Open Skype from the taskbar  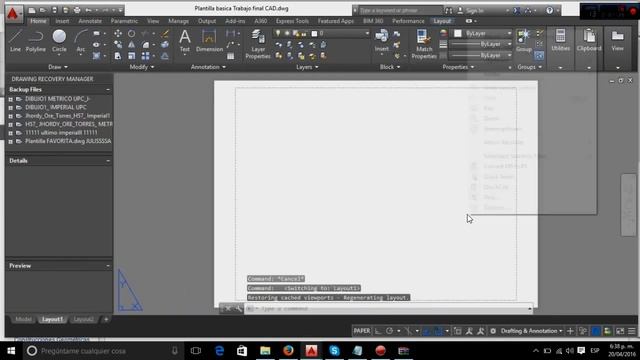coord(334,351)
